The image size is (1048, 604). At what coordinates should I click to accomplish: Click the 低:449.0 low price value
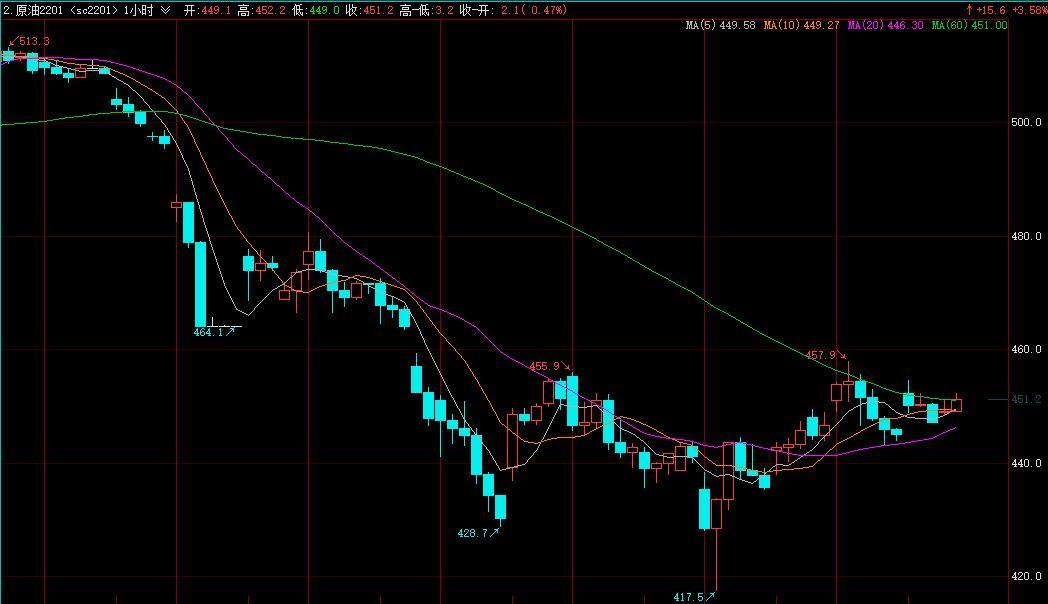click(x=315, y=10)
